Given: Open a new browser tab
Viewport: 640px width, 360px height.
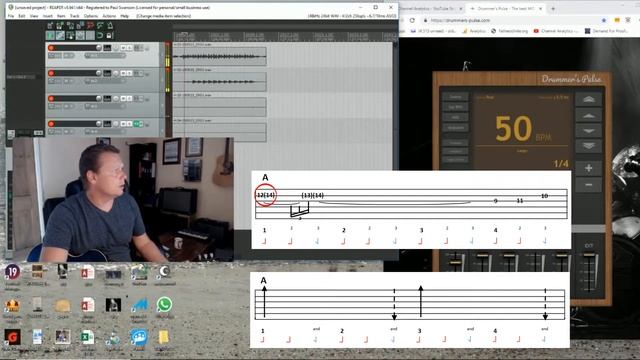Looking at the screenshot, I should coord(553,9).
